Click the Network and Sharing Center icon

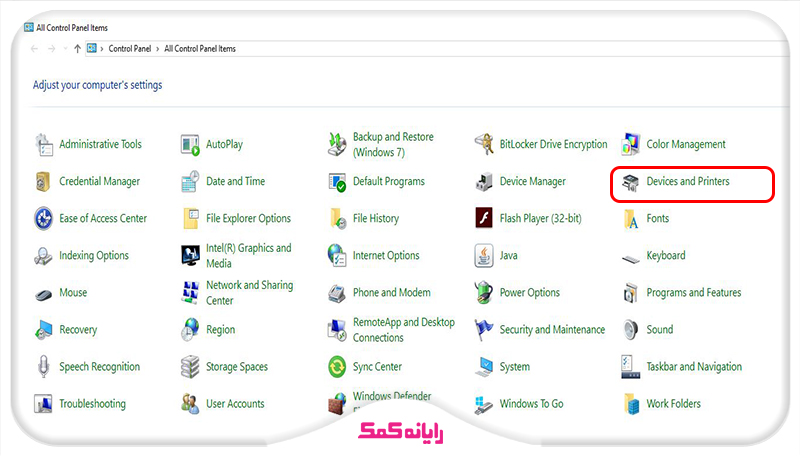(x=190, y=293)
